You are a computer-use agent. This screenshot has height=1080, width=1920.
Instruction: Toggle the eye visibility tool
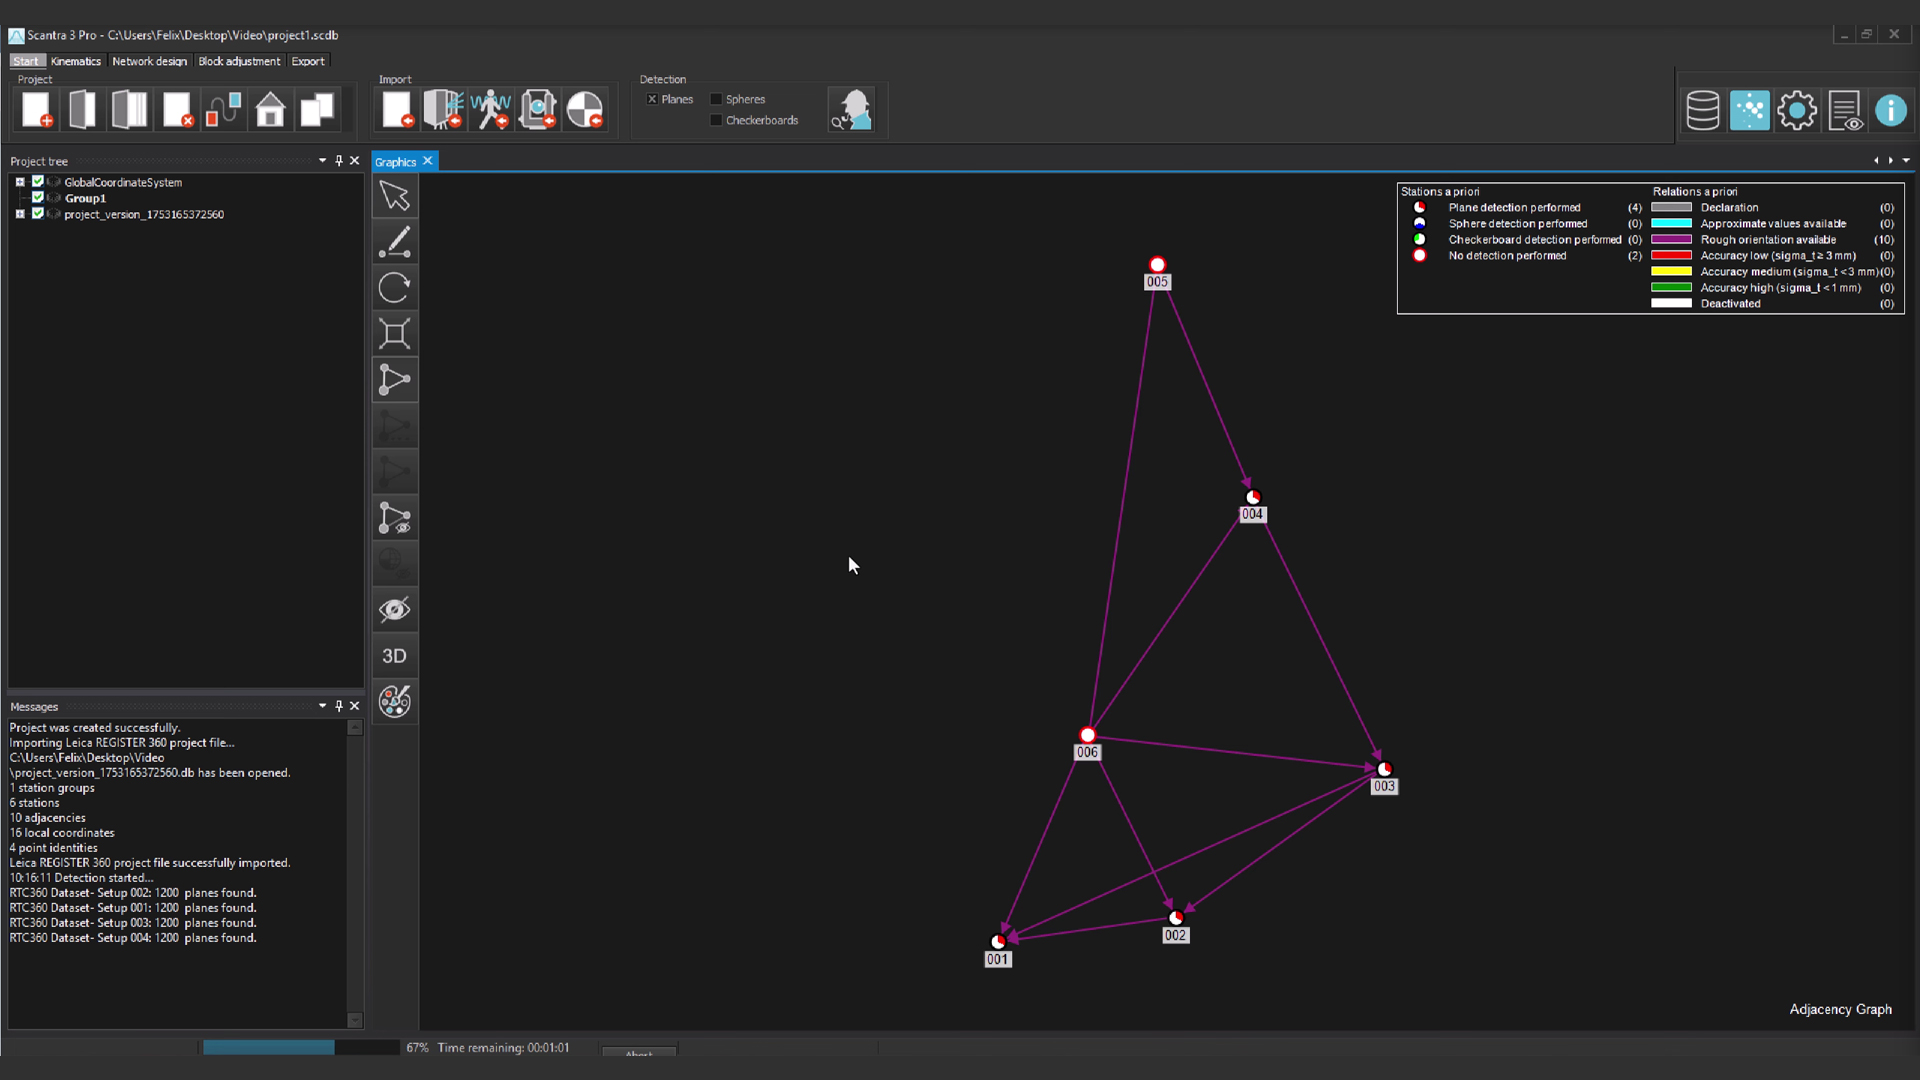395,610
